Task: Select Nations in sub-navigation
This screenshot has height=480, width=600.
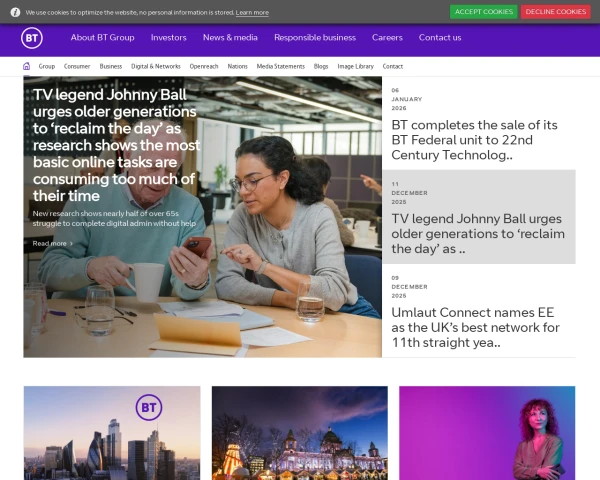Action: click(x=238, y=66)
